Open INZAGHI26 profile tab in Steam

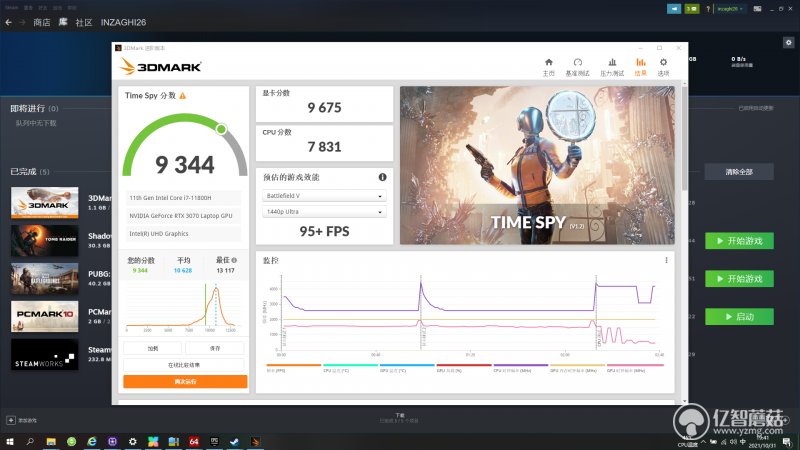pyautogui.click(x=123, y=22)
